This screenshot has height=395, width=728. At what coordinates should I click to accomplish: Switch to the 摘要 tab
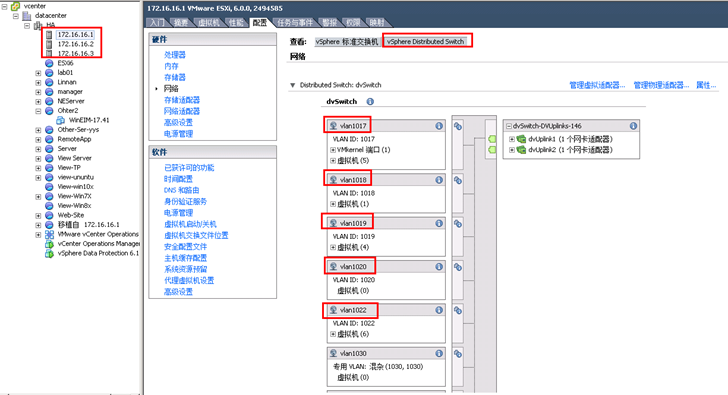(181, 23)
